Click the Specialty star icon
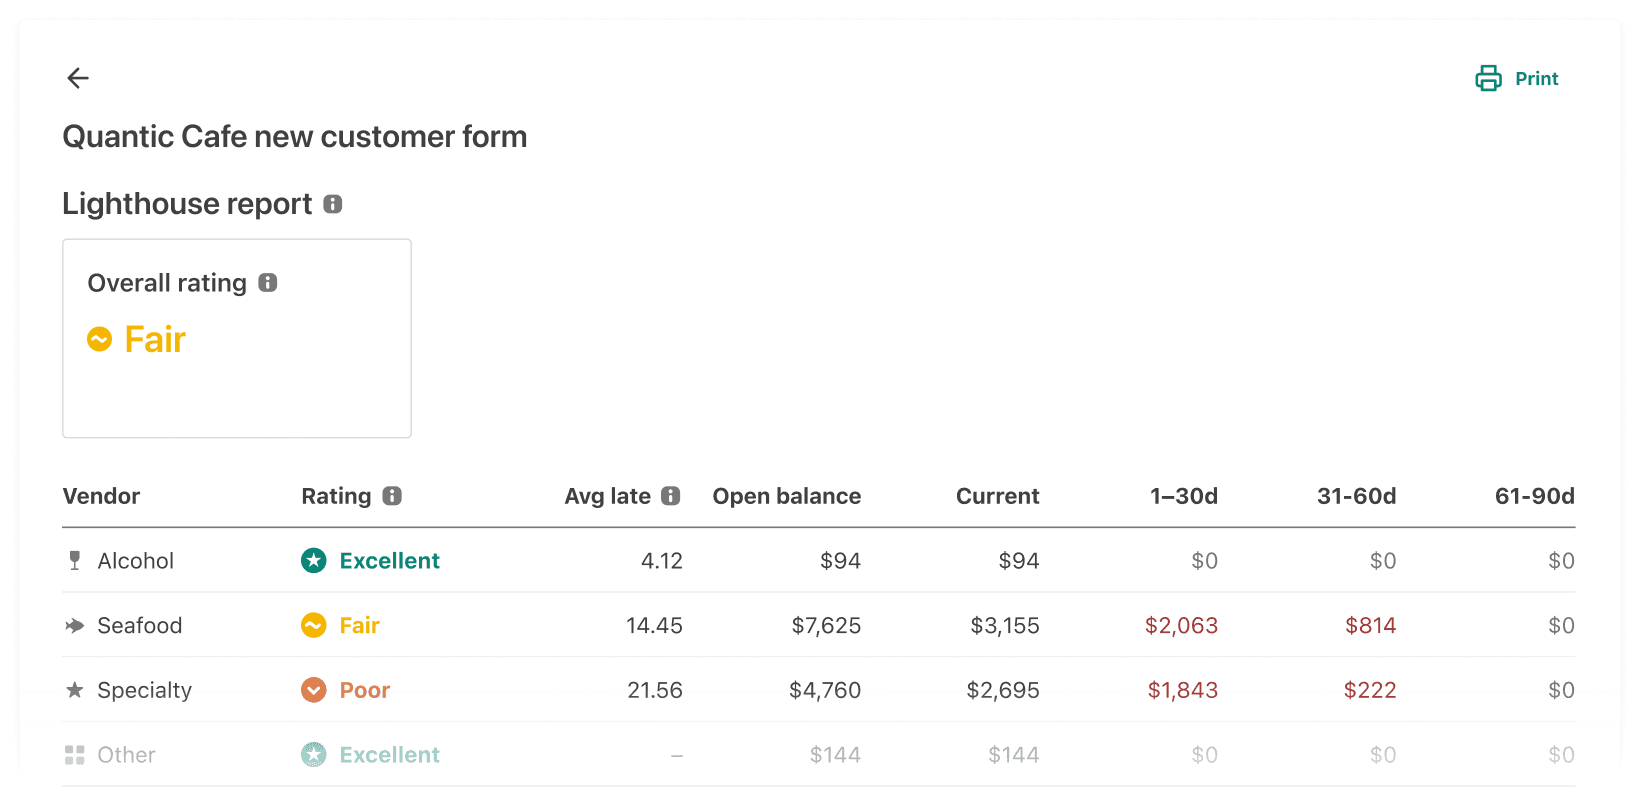 coord(74,690)
